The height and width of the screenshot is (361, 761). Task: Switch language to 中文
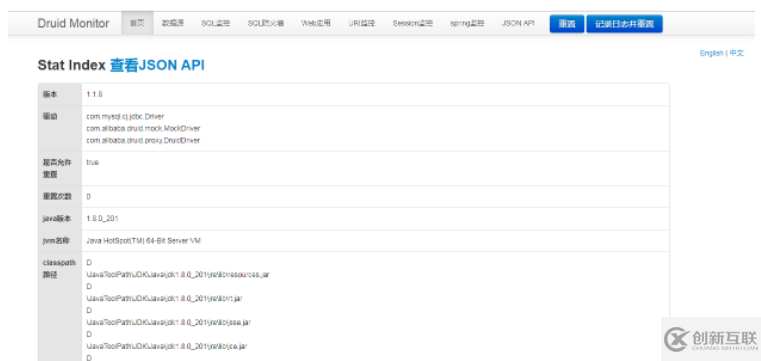736,53
